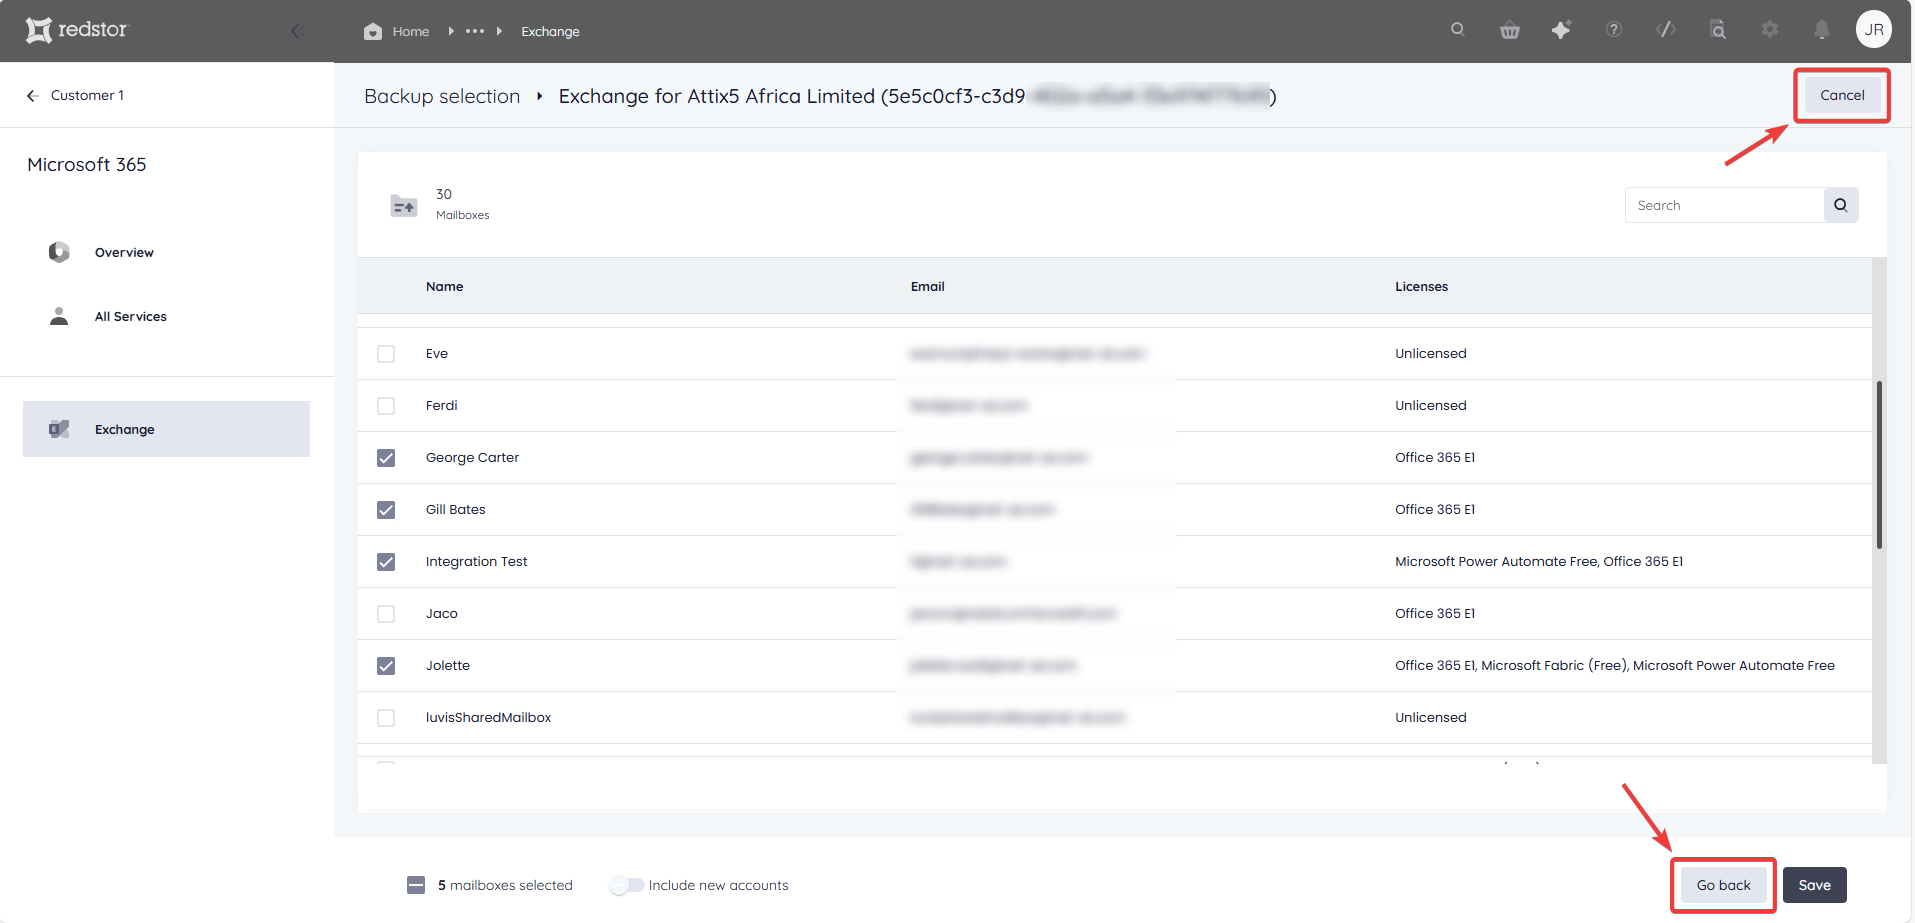Screen dimensions: 1915x923
Task: Focus the mailbox Search field
Action: pyautogui.click(x=1724, y=205)
